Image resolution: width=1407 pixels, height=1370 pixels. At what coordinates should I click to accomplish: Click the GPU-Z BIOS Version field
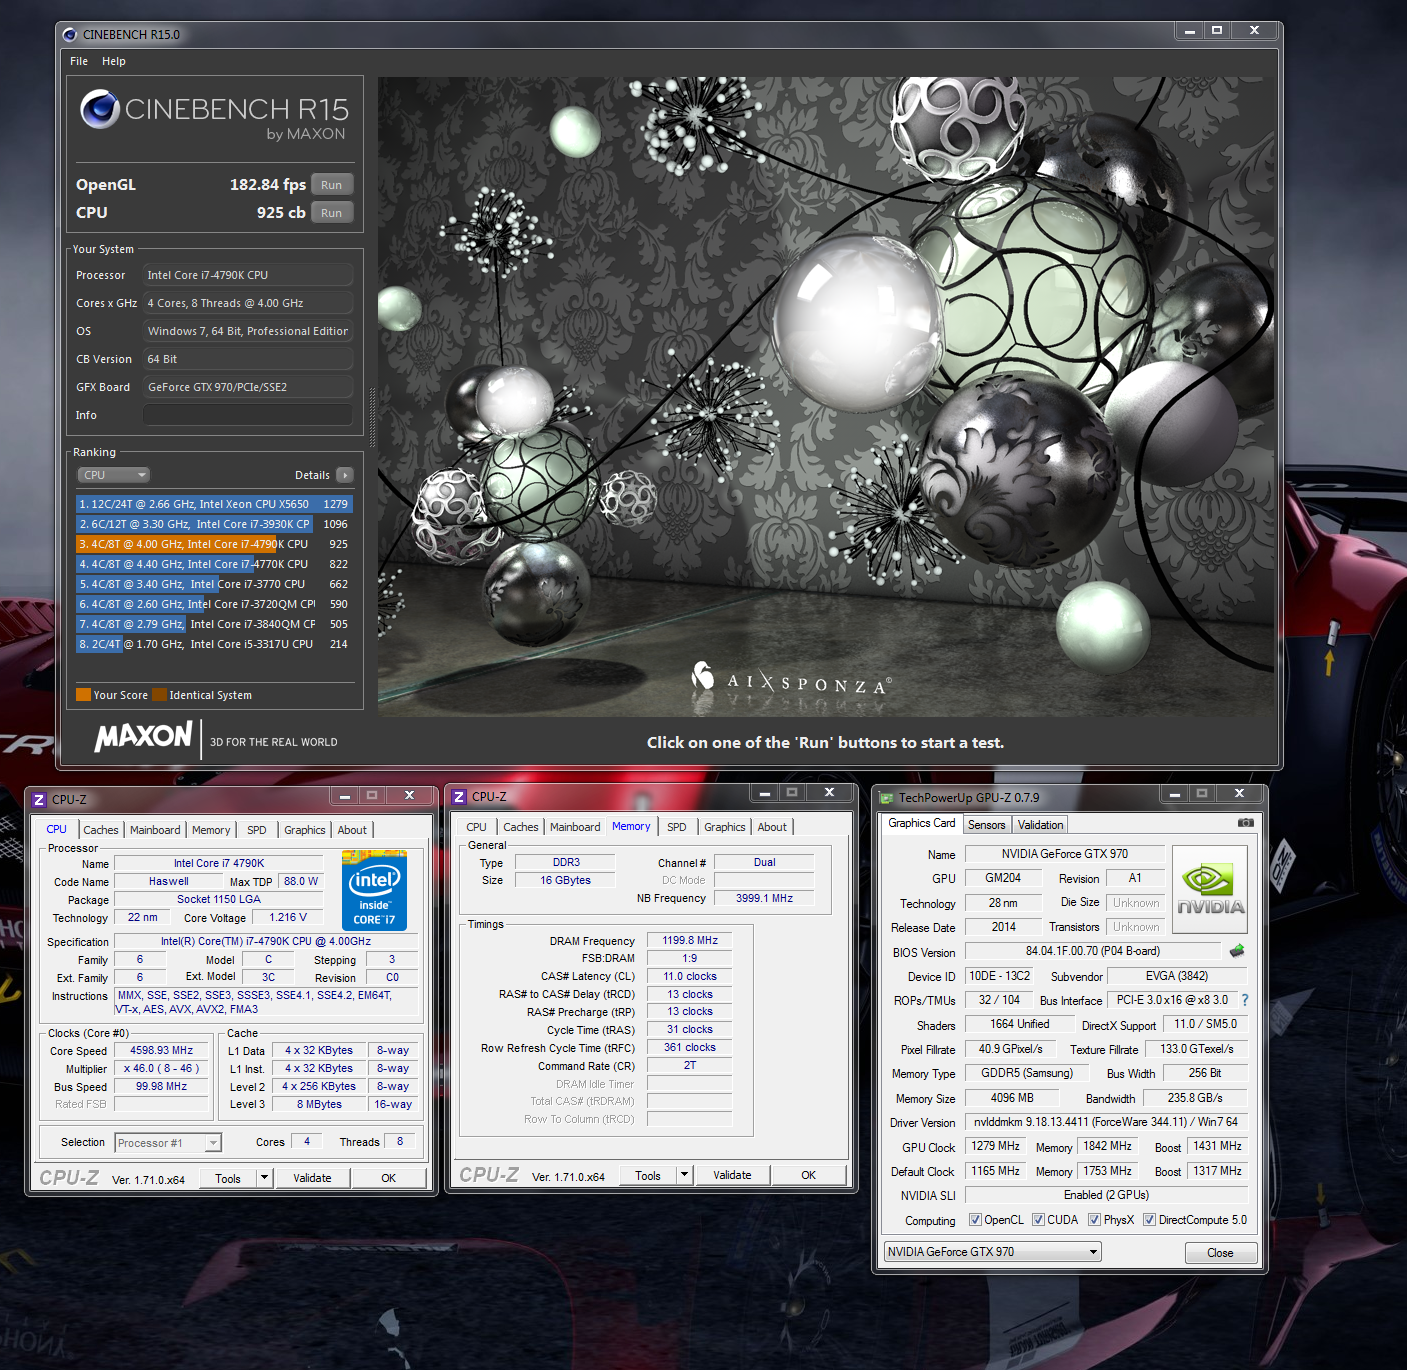click(1092, 951)
